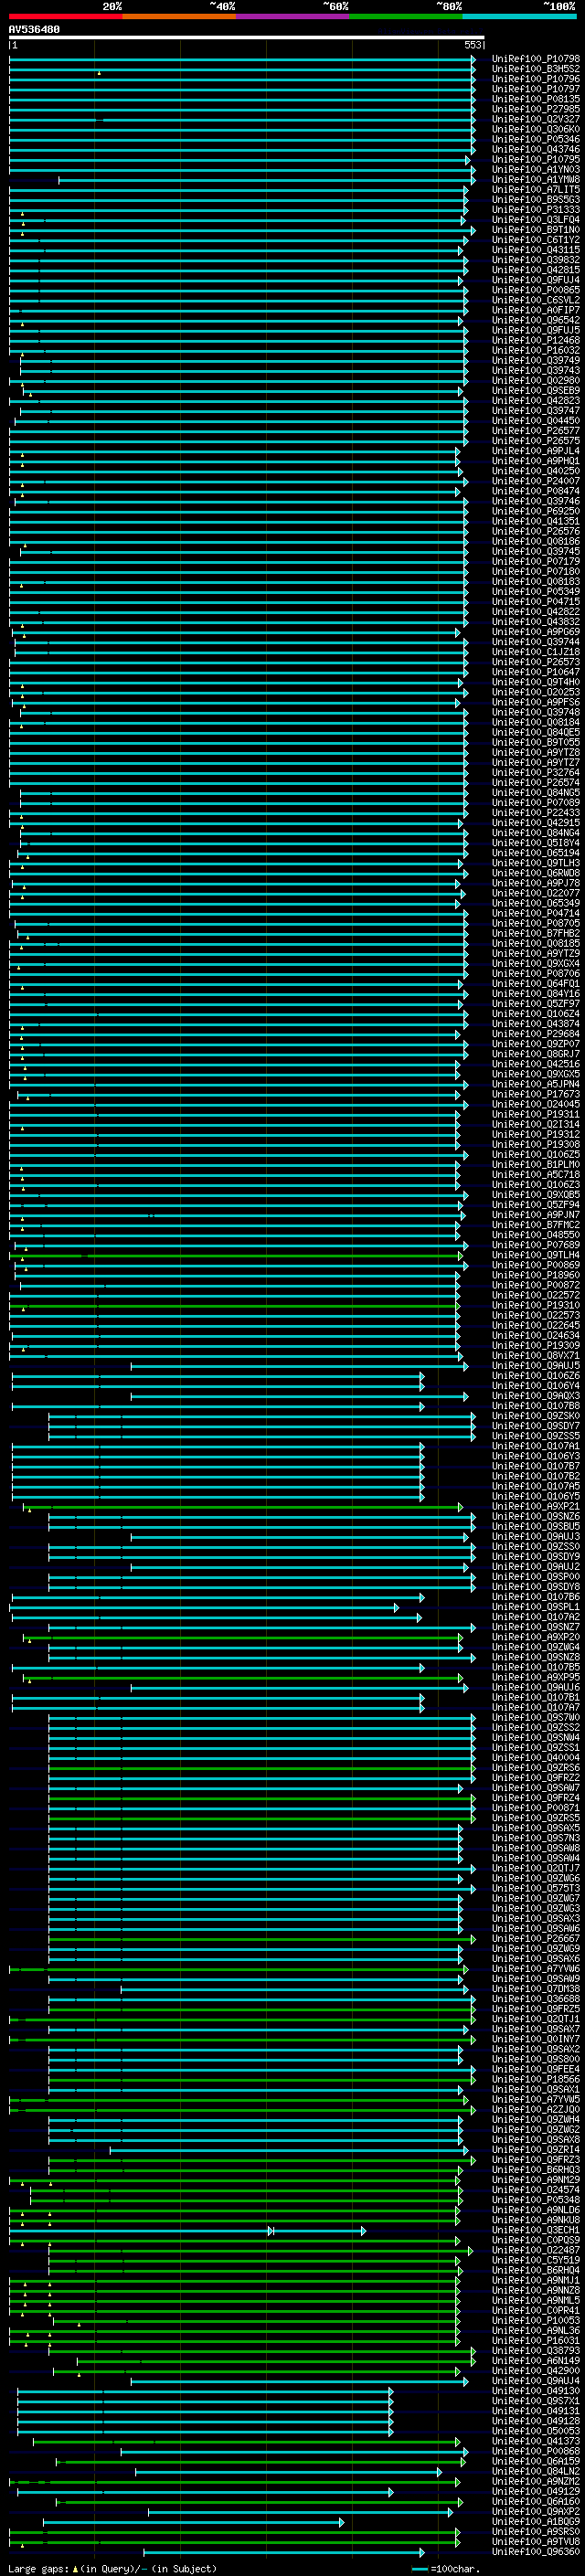The width and height of the screenshot is (585, 2576).
Task: Click hit label UniRef100_P05349
Action: pos(536,591)
